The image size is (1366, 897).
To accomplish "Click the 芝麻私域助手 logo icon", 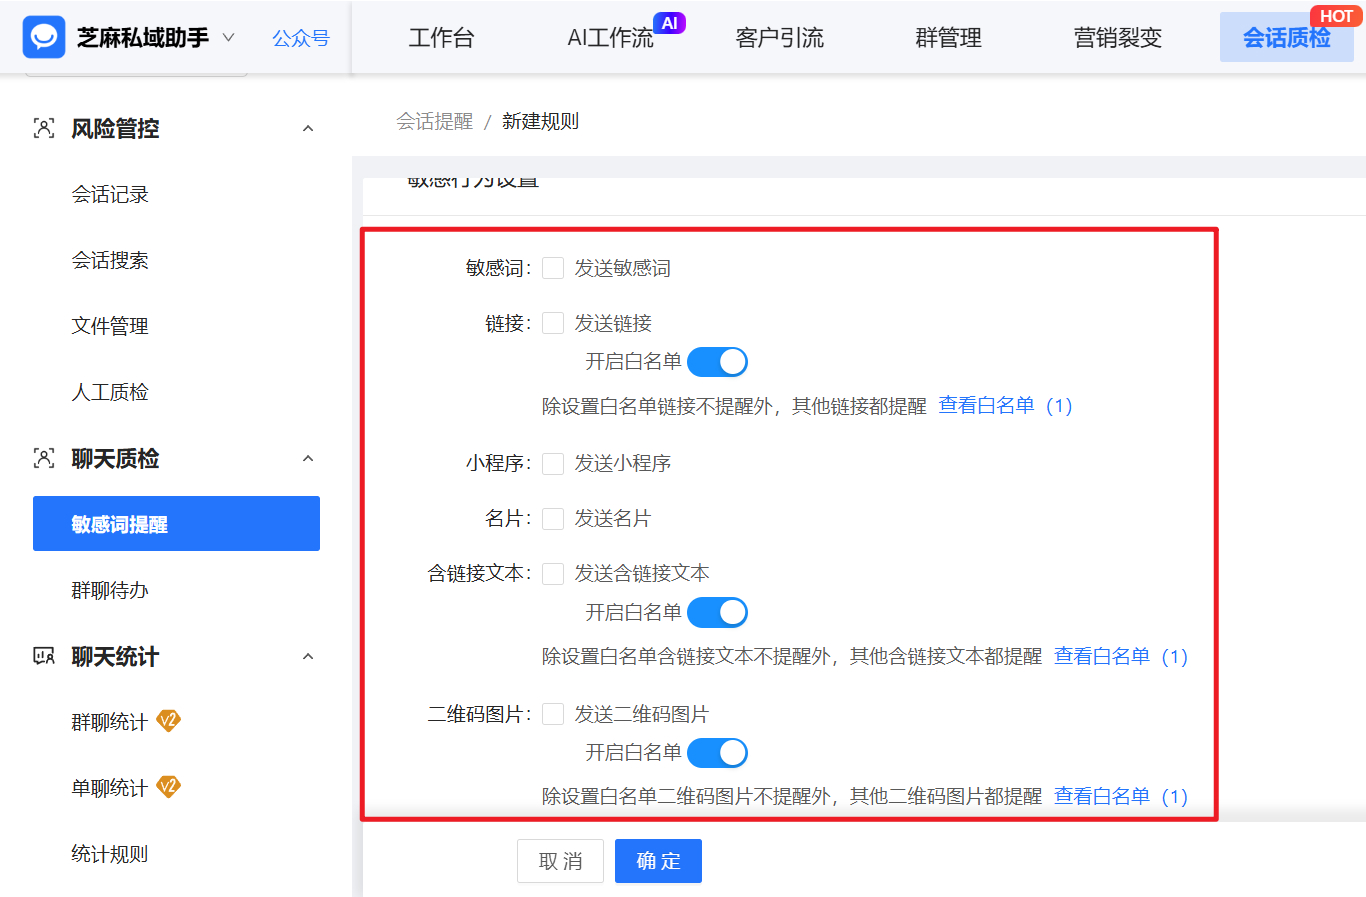I will [x=44, y=37].
